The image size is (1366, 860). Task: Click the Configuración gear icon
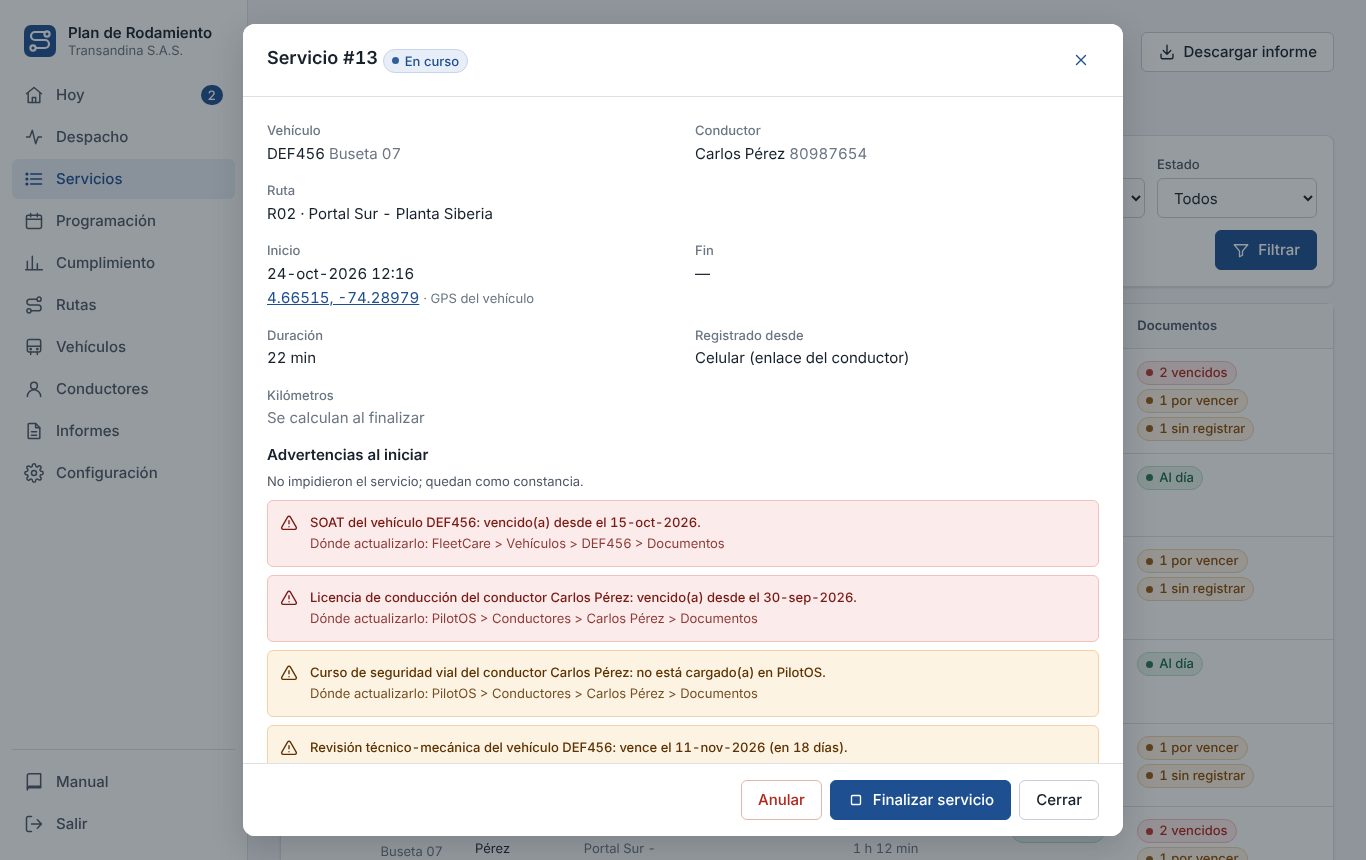34,473
